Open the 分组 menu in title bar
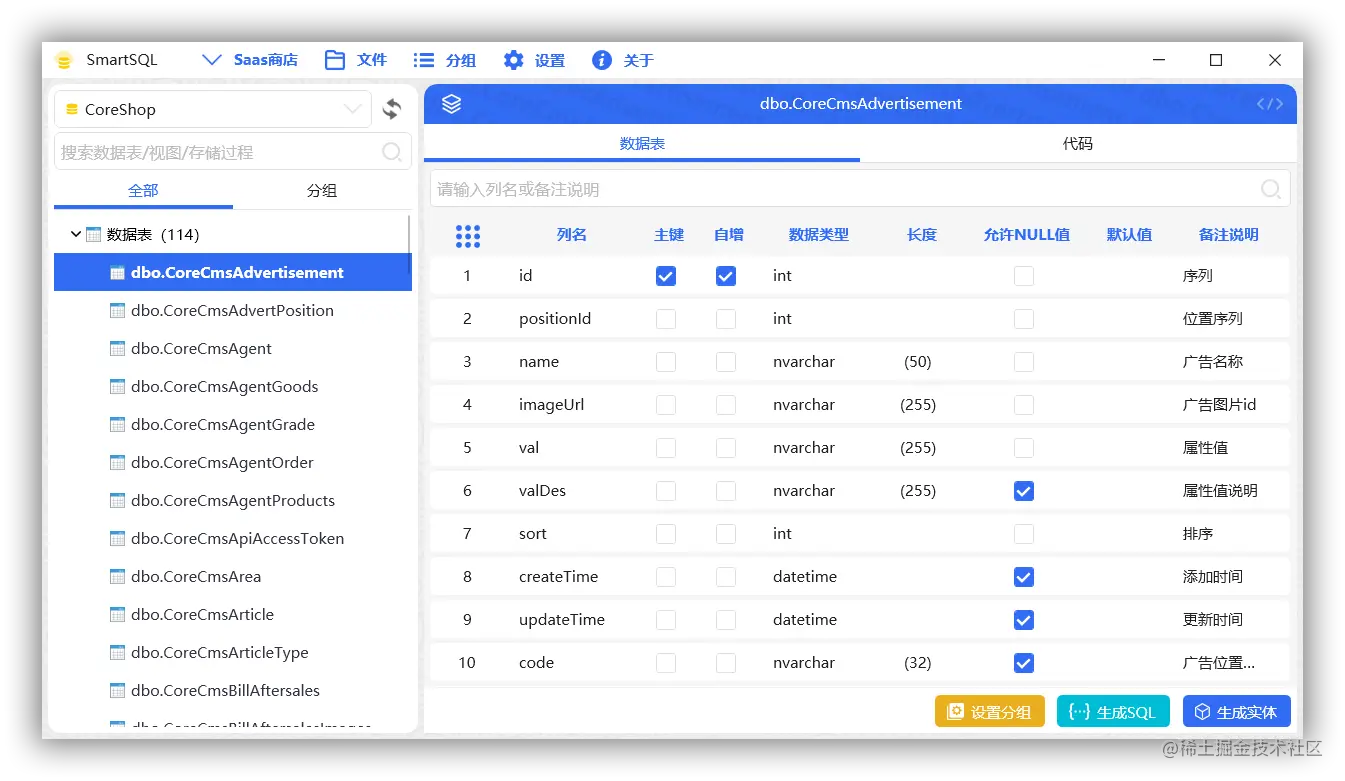Screen dimensions: 1345x781 tap(445, 60)
